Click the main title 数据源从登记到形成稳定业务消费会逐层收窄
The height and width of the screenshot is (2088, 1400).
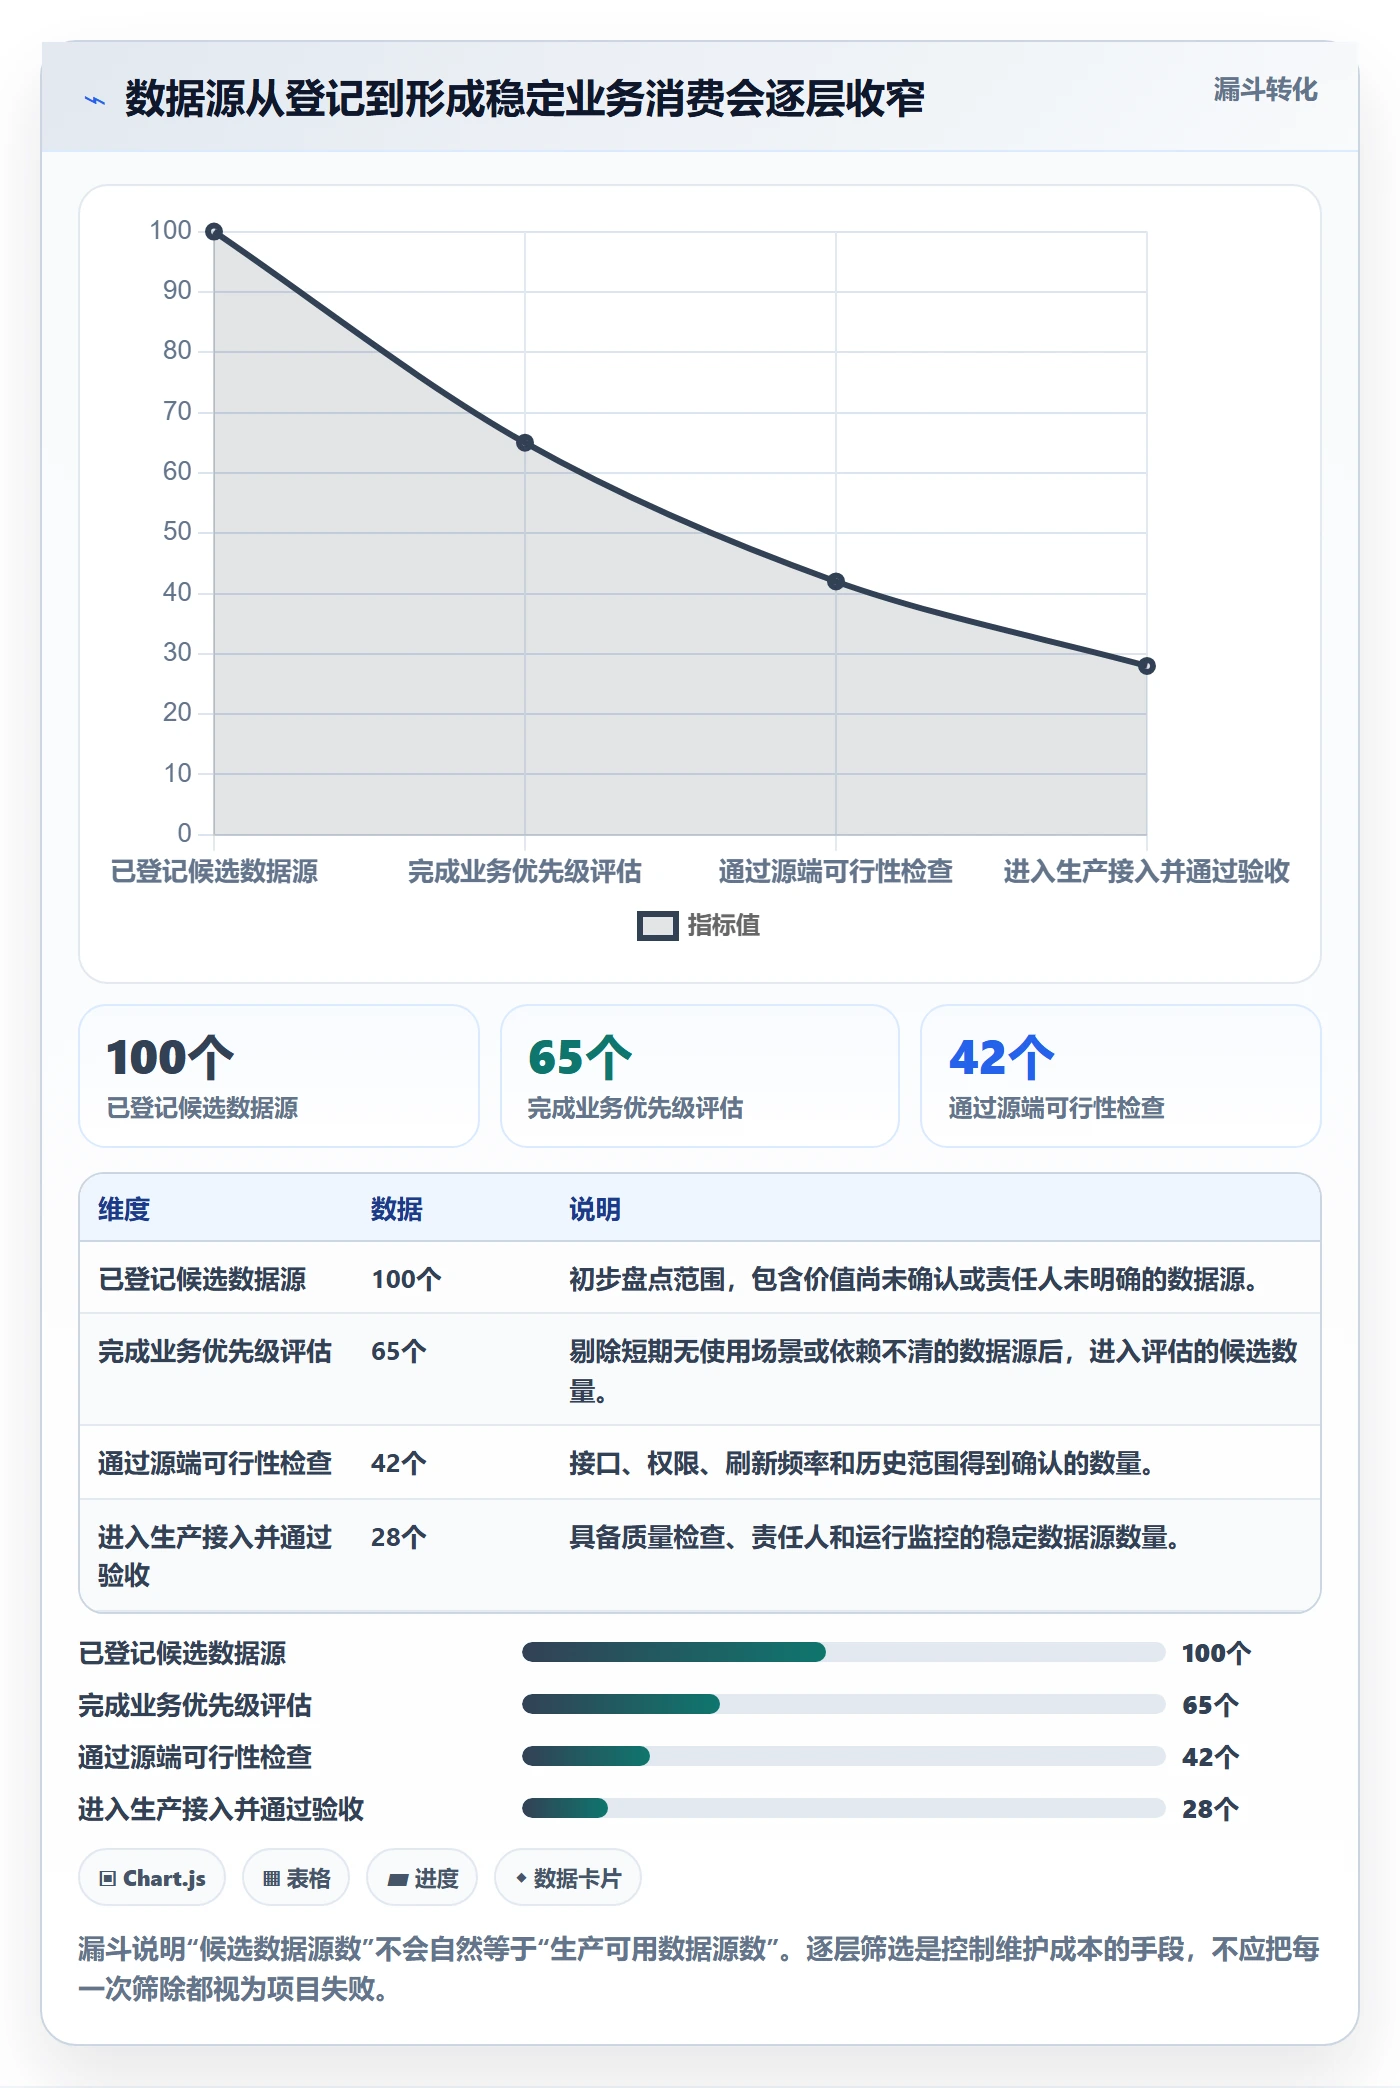click(x=524, y=99)
